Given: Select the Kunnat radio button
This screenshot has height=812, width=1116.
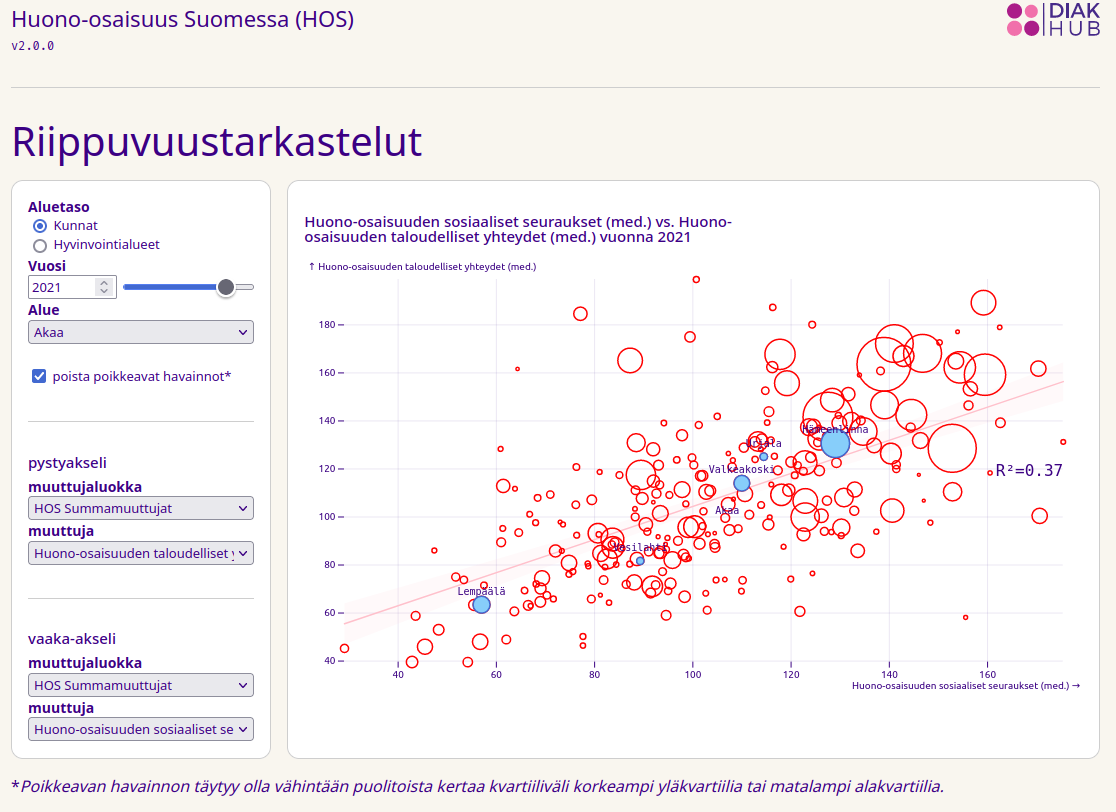Looking at the screenshot, I should (x=40, y=226).
